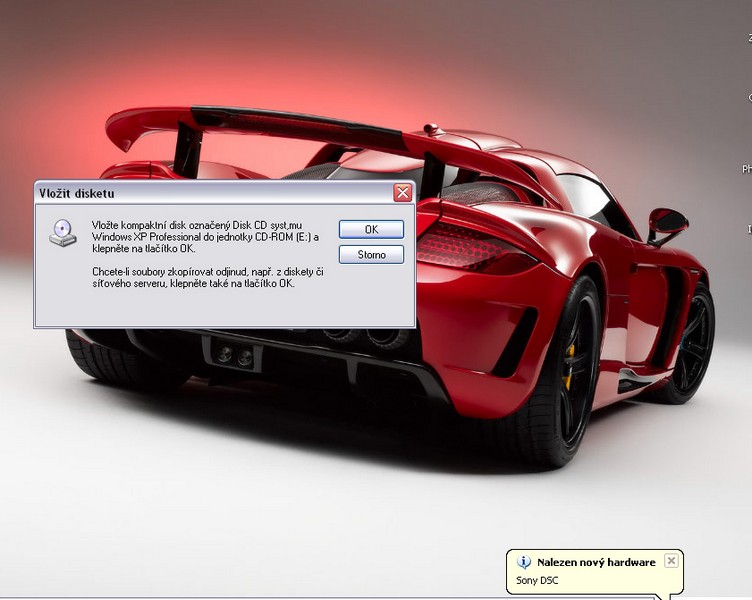752x600 pixels.
Task: Click the 'Vložit disketu' title bar text
Action: coord(77,193)
